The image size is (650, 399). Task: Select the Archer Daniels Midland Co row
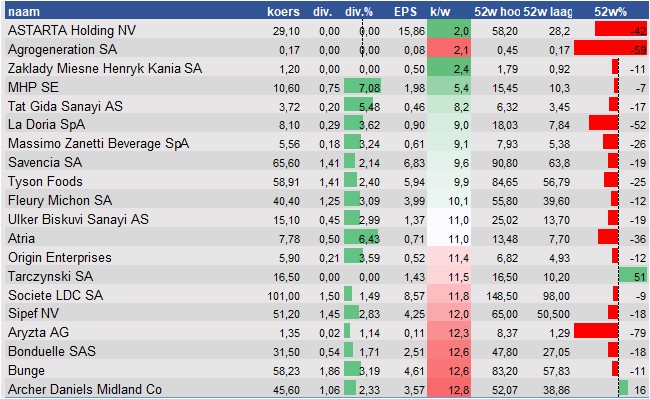[327, 389]
